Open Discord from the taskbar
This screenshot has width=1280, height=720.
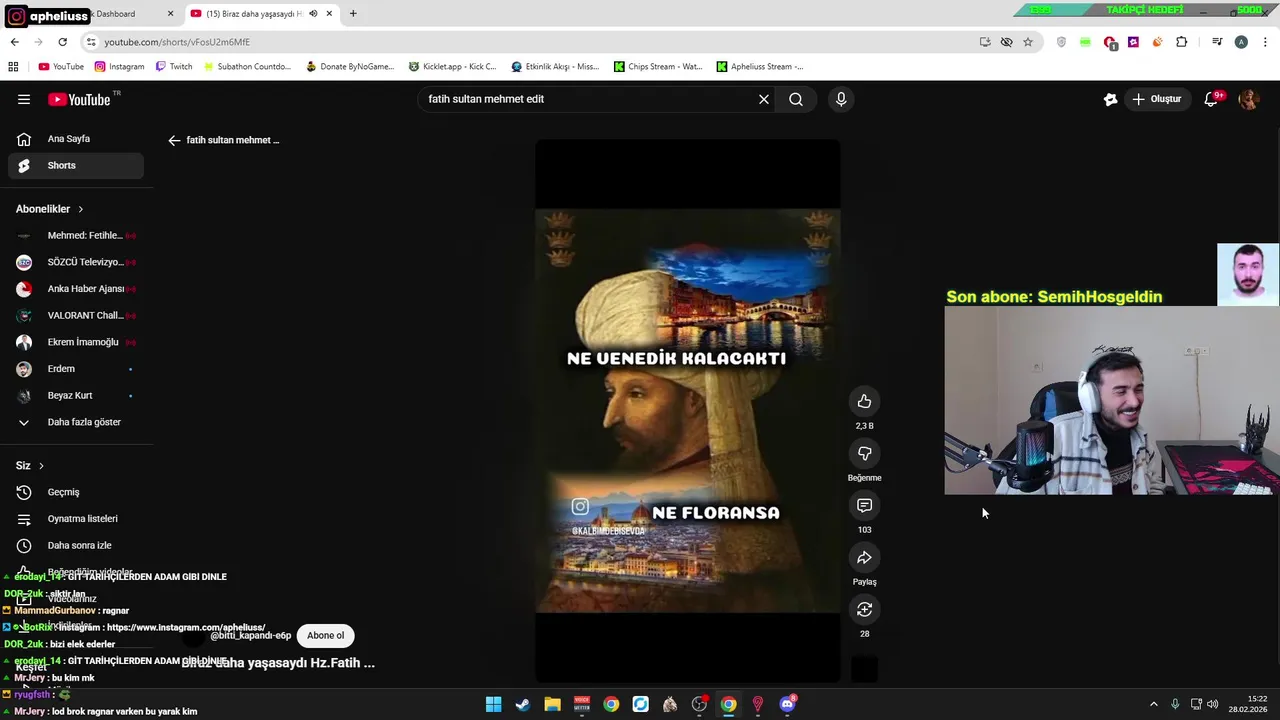click(787, 704)
